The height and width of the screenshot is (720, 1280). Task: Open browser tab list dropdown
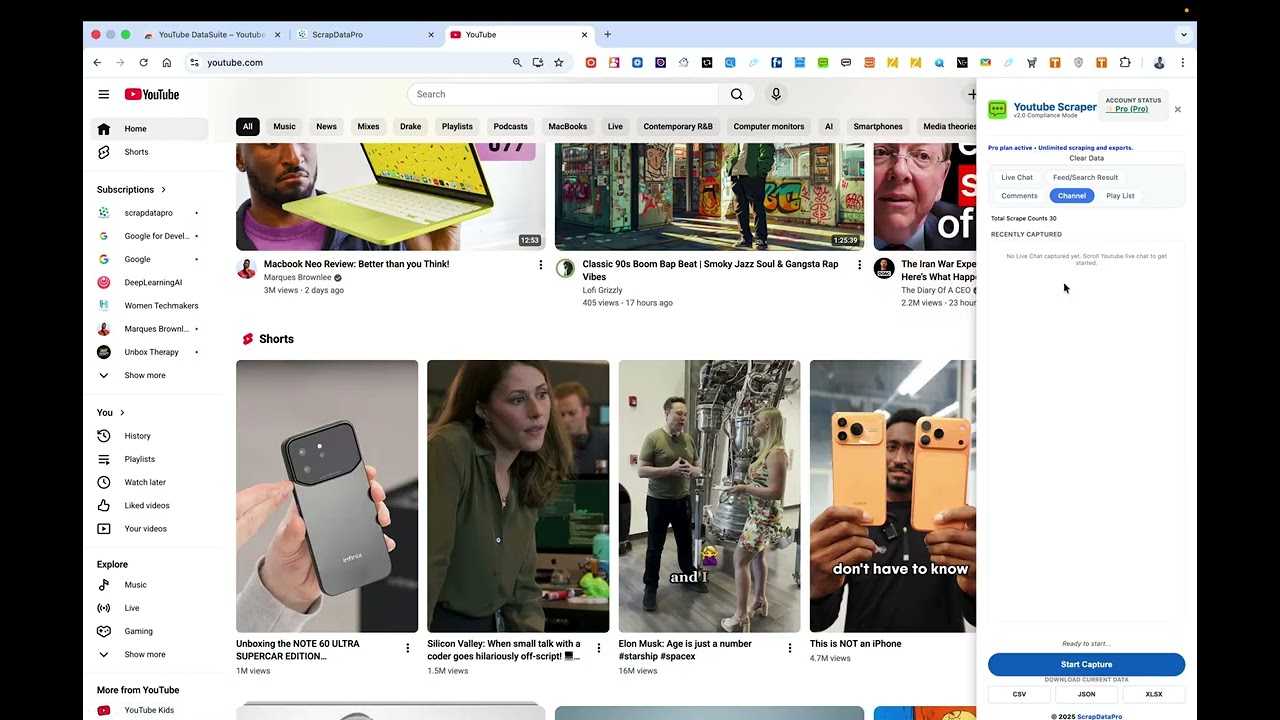pyautogui.click(x=1183, y=34)
